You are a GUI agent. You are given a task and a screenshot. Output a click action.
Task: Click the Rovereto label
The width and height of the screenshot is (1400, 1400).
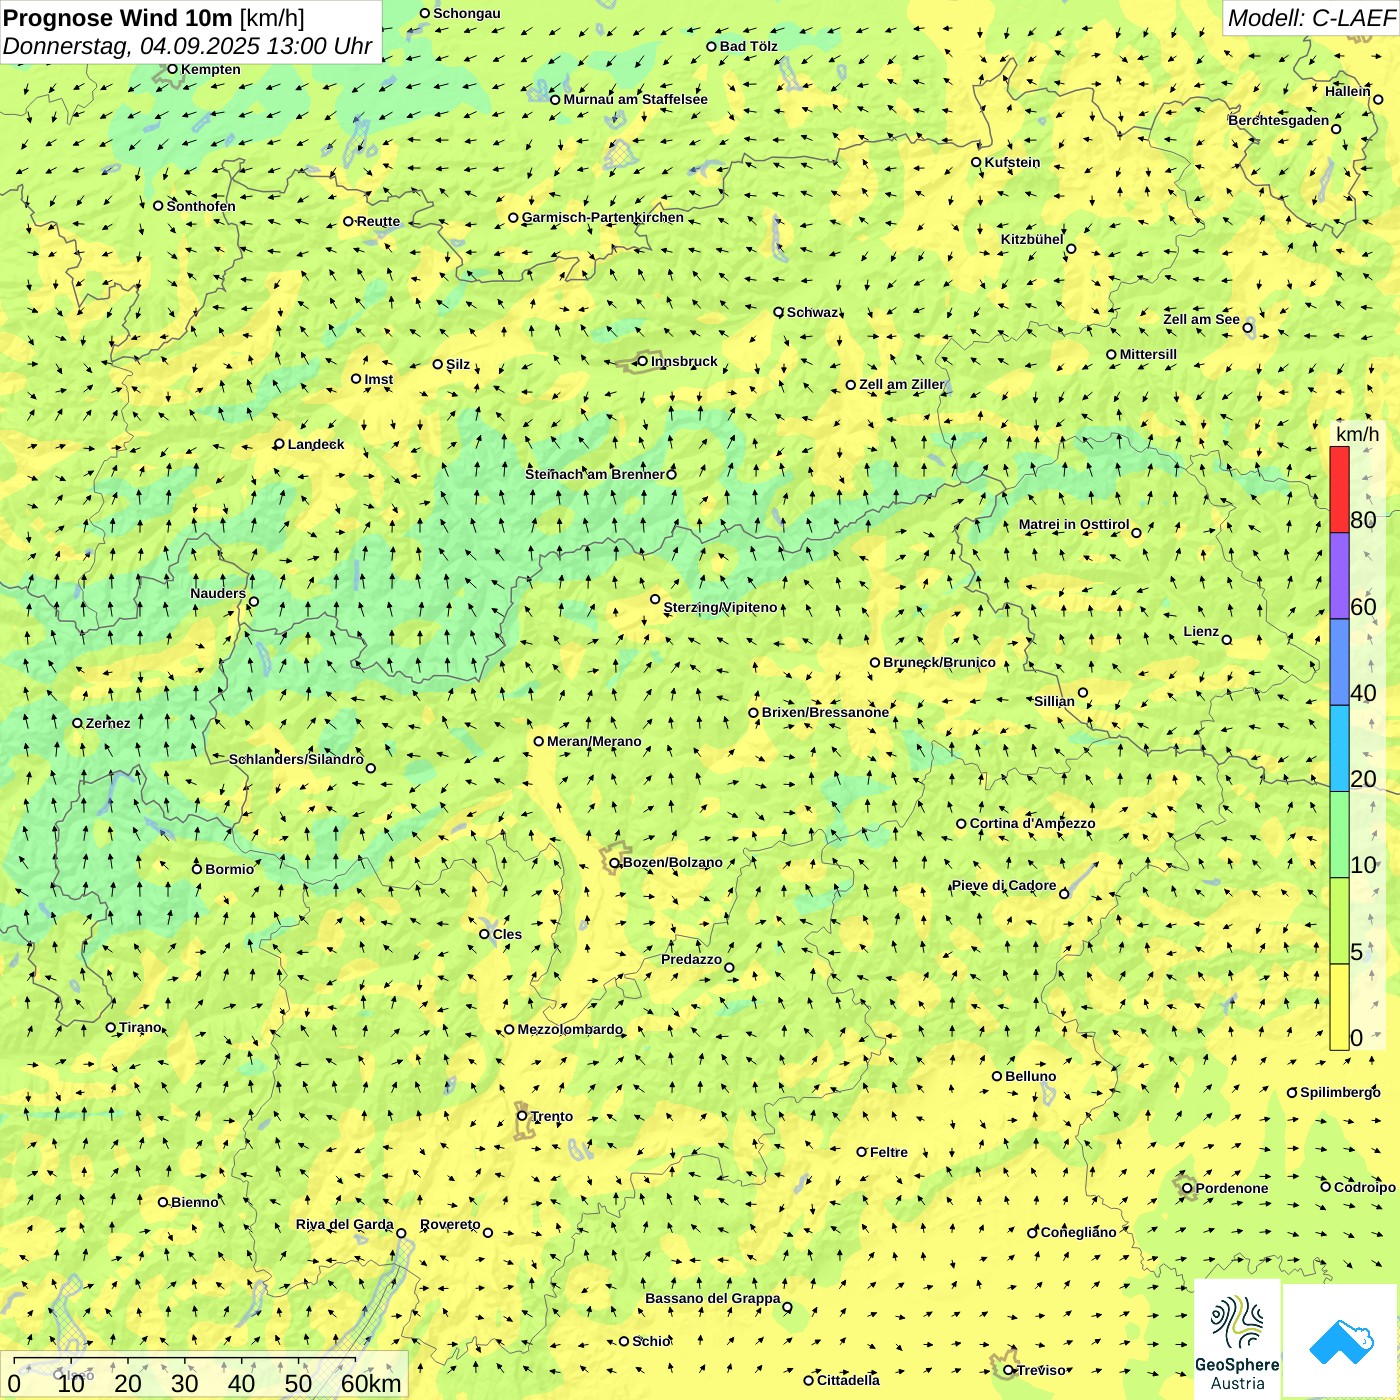point(450,1224)
